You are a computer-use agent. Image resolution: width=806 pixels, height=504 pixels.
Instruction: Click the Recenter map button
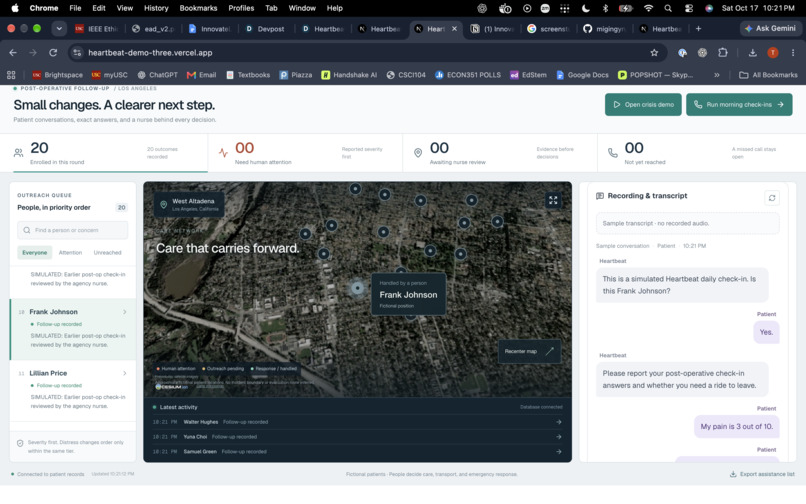(529, 351)
